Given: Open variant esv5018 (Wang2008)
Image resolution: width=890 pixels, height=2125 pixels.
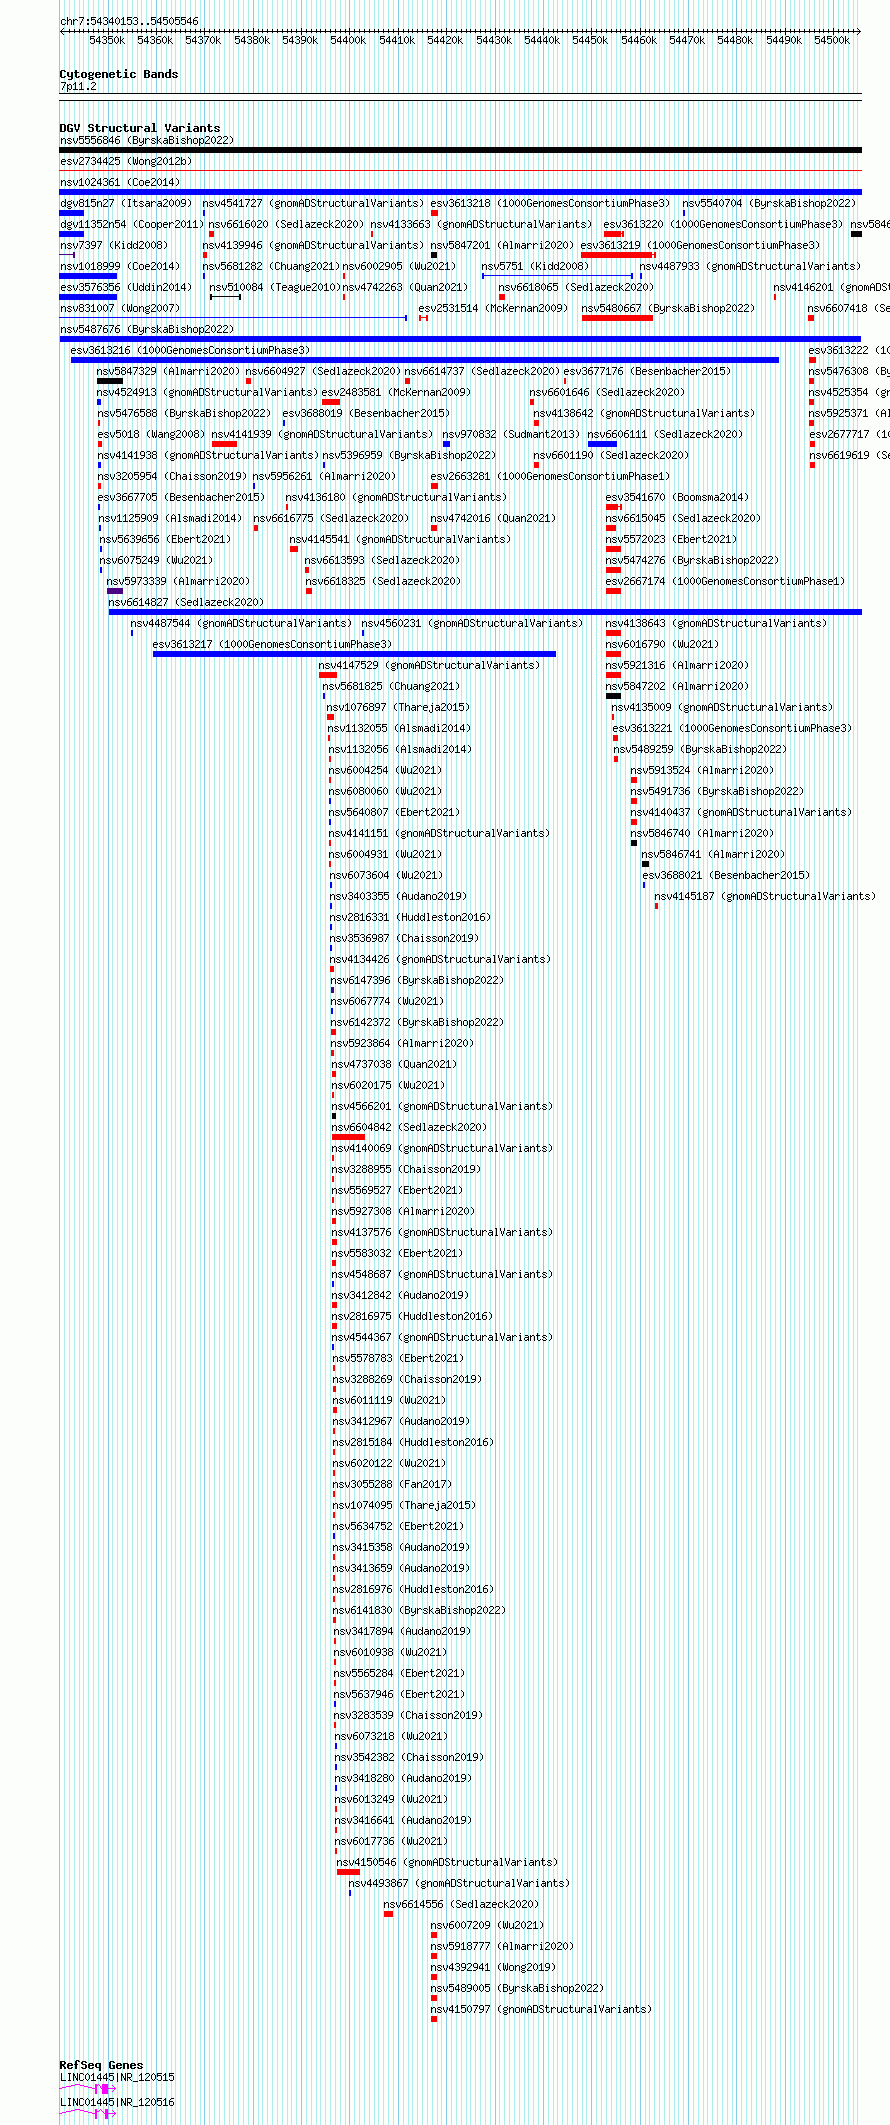Looking at the screenshot, I should point(151,434).
